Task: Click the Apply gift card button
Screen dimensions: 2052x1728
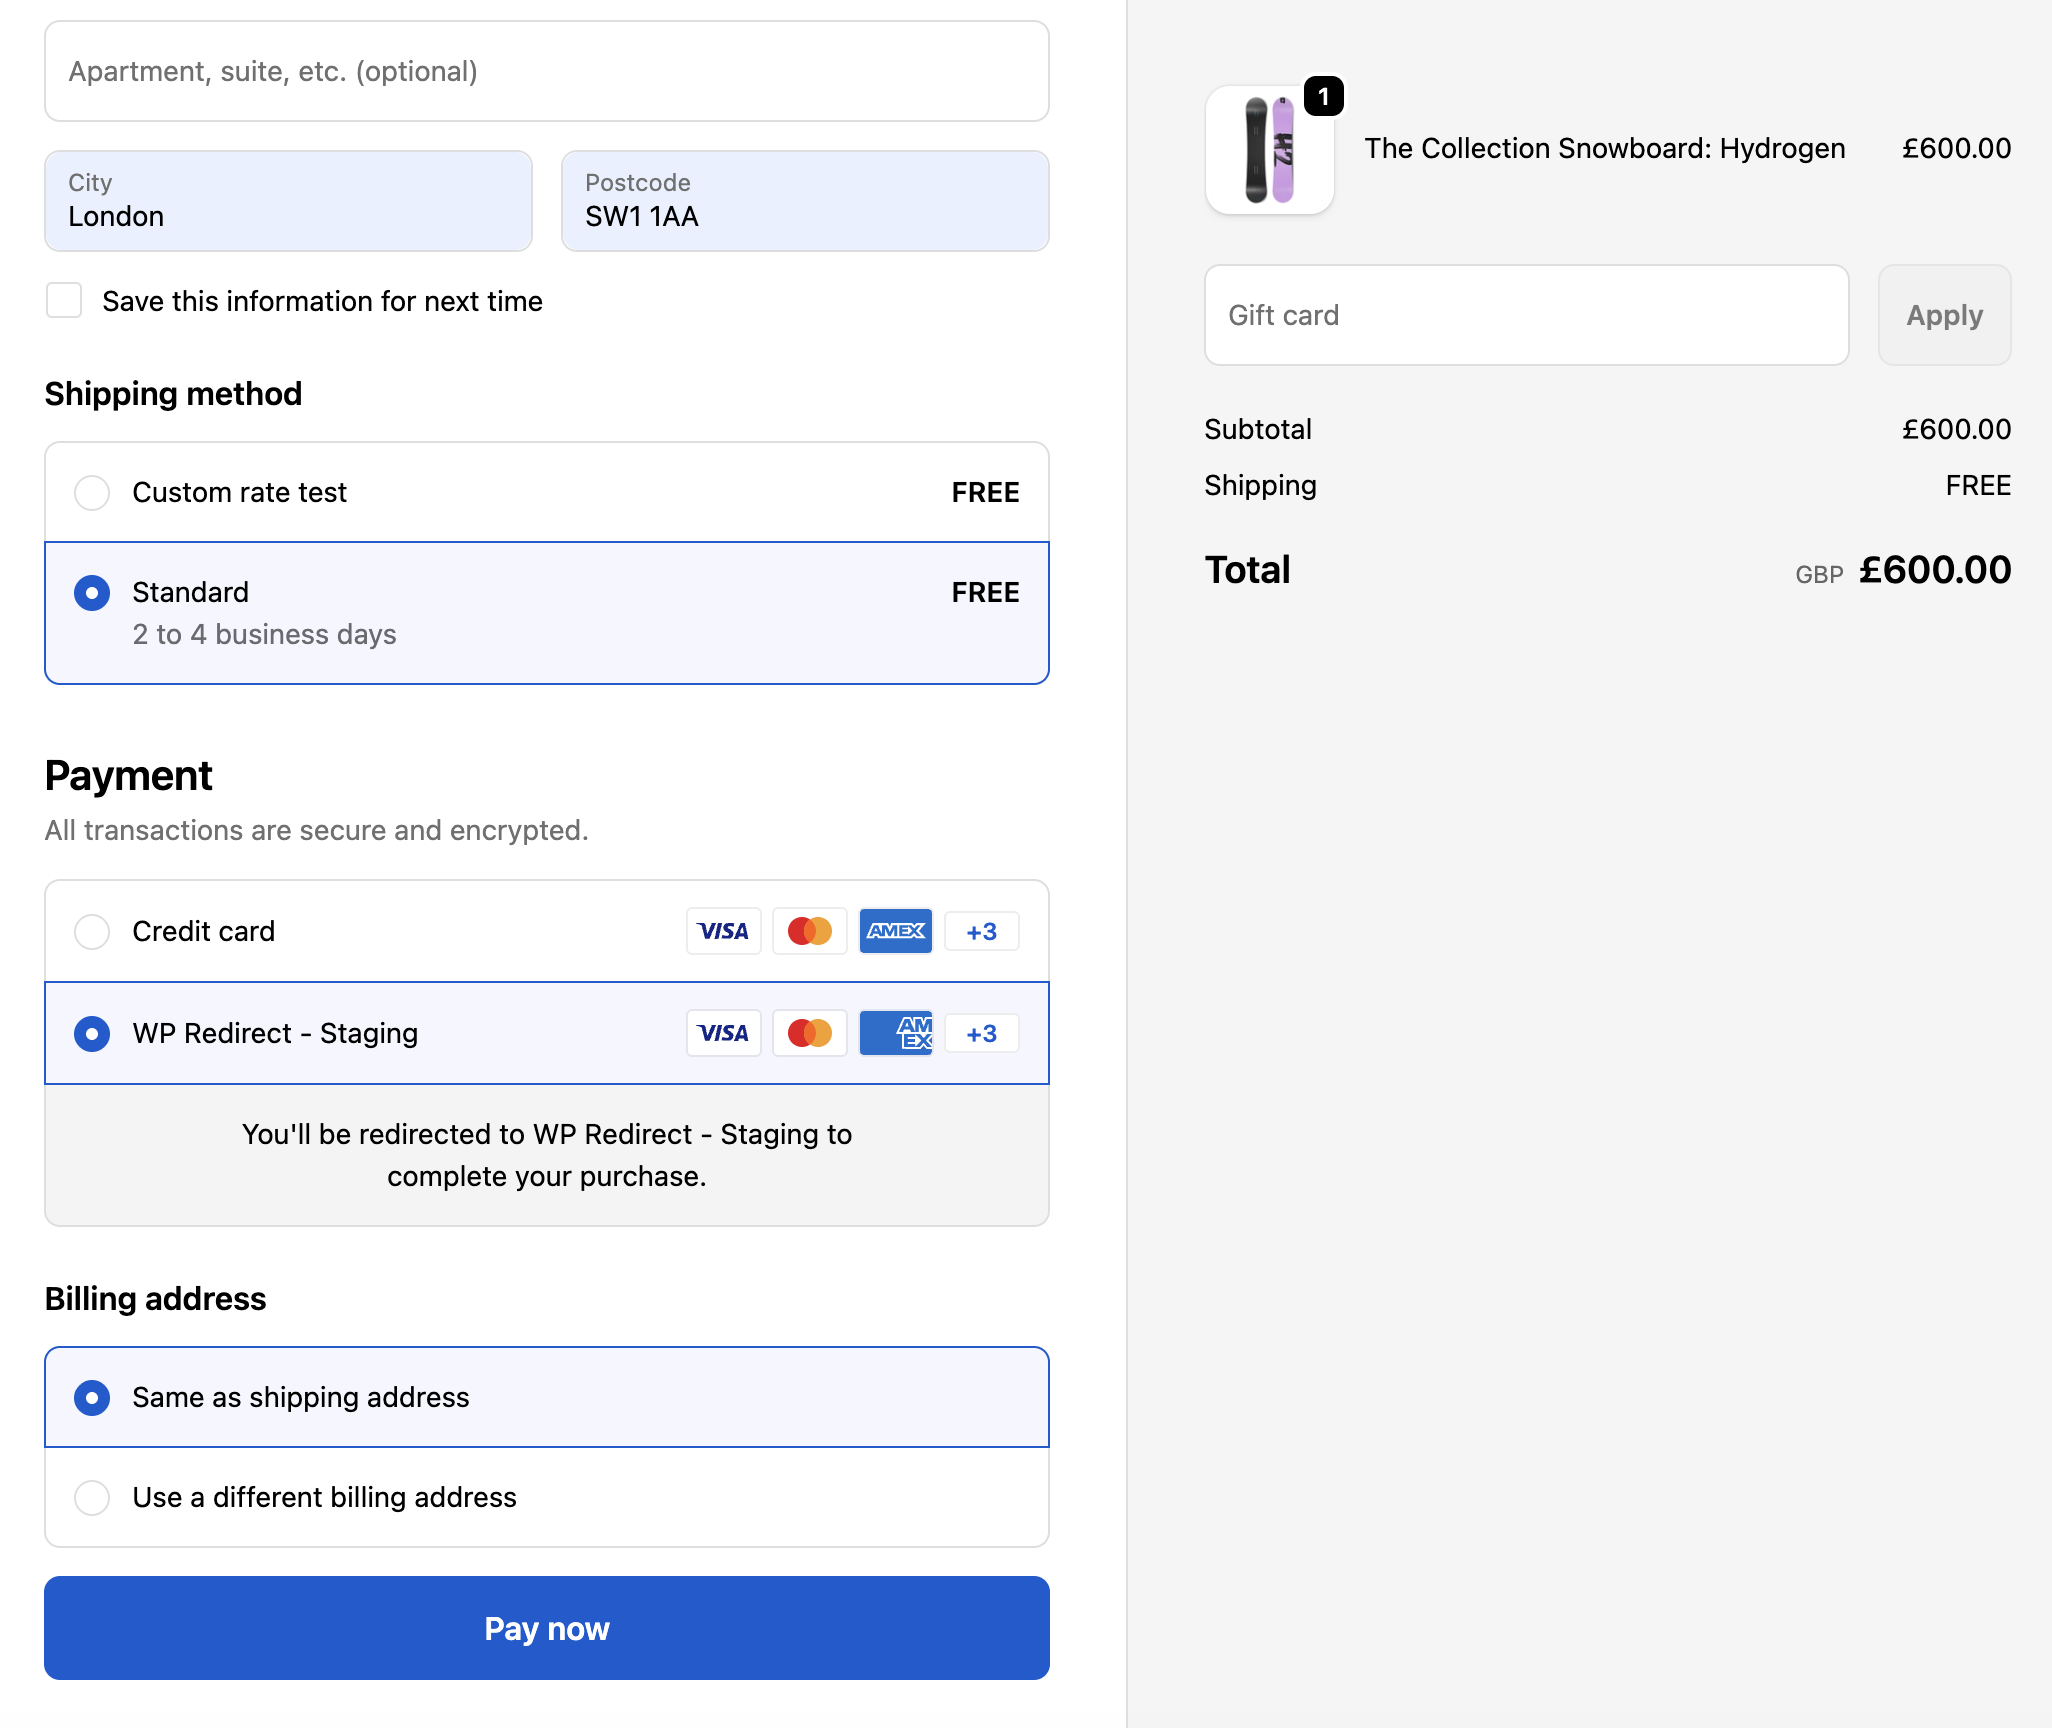Action: click(x=1943, y=315)
